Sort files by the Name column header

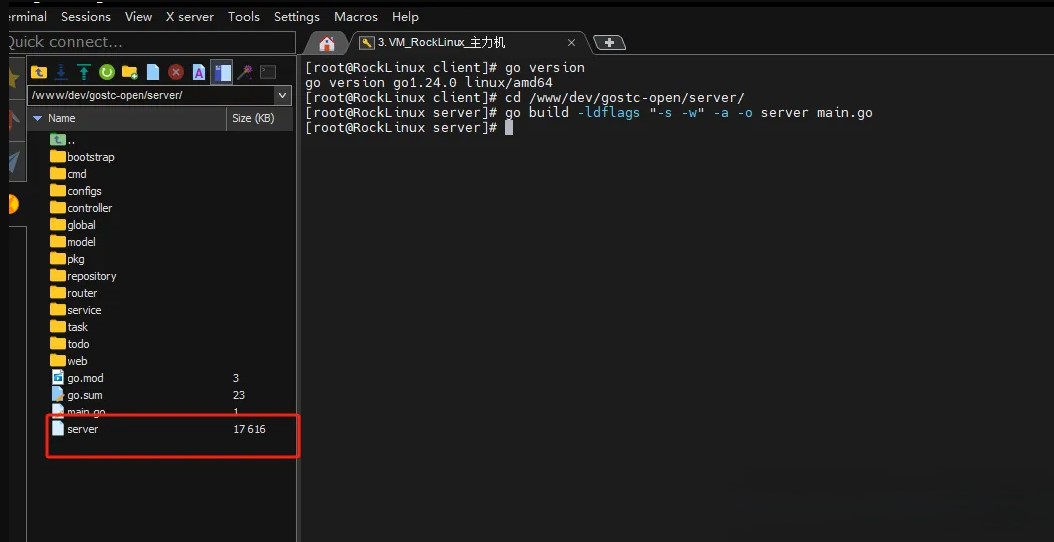pyautogui.click(x=62, y=118)
